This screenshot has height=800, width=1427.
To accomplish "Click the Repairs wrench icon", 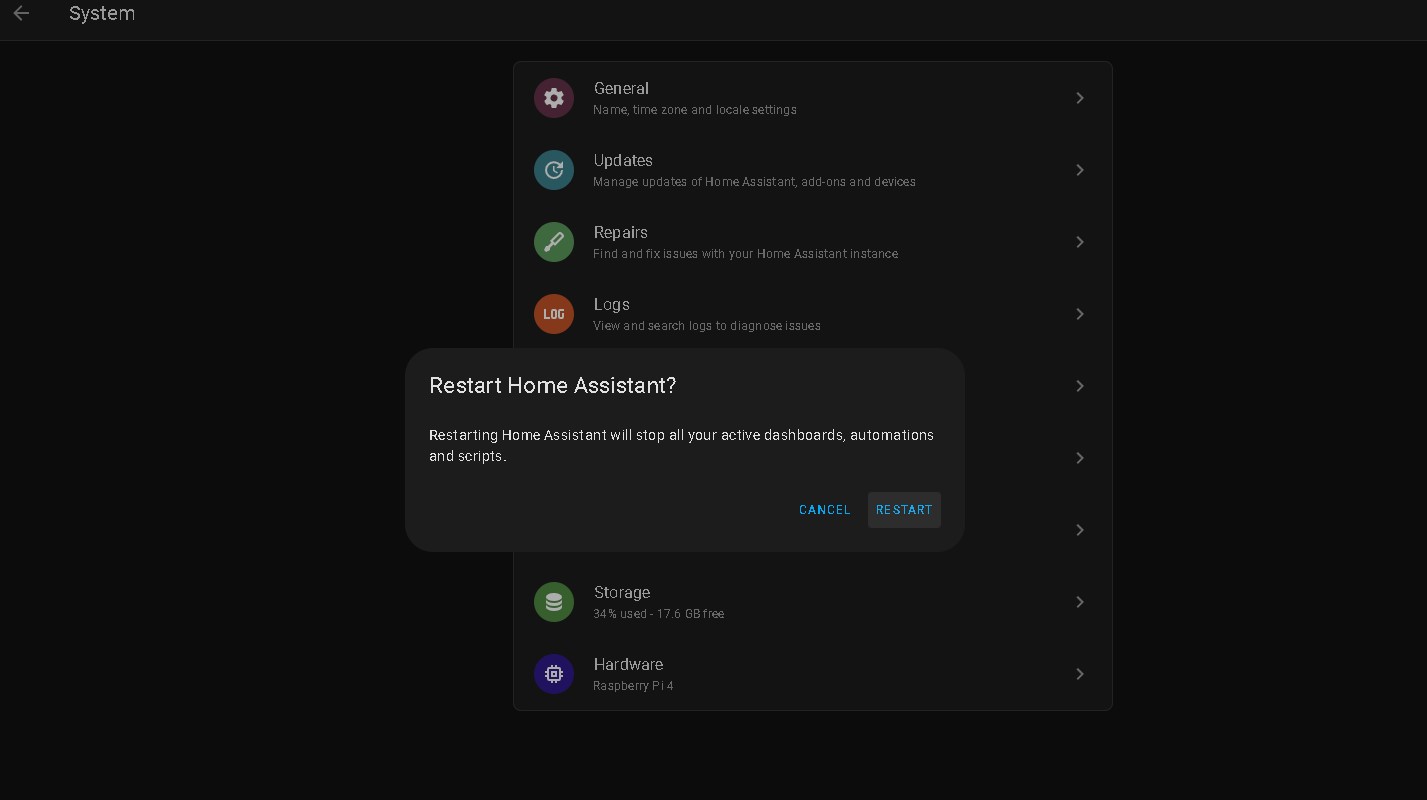I will [554, 242].
